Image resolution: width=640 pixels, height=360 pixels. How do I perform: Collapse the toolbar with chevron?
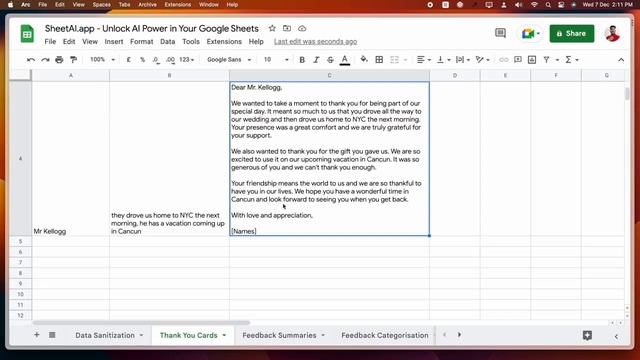[x=621, y=60]
